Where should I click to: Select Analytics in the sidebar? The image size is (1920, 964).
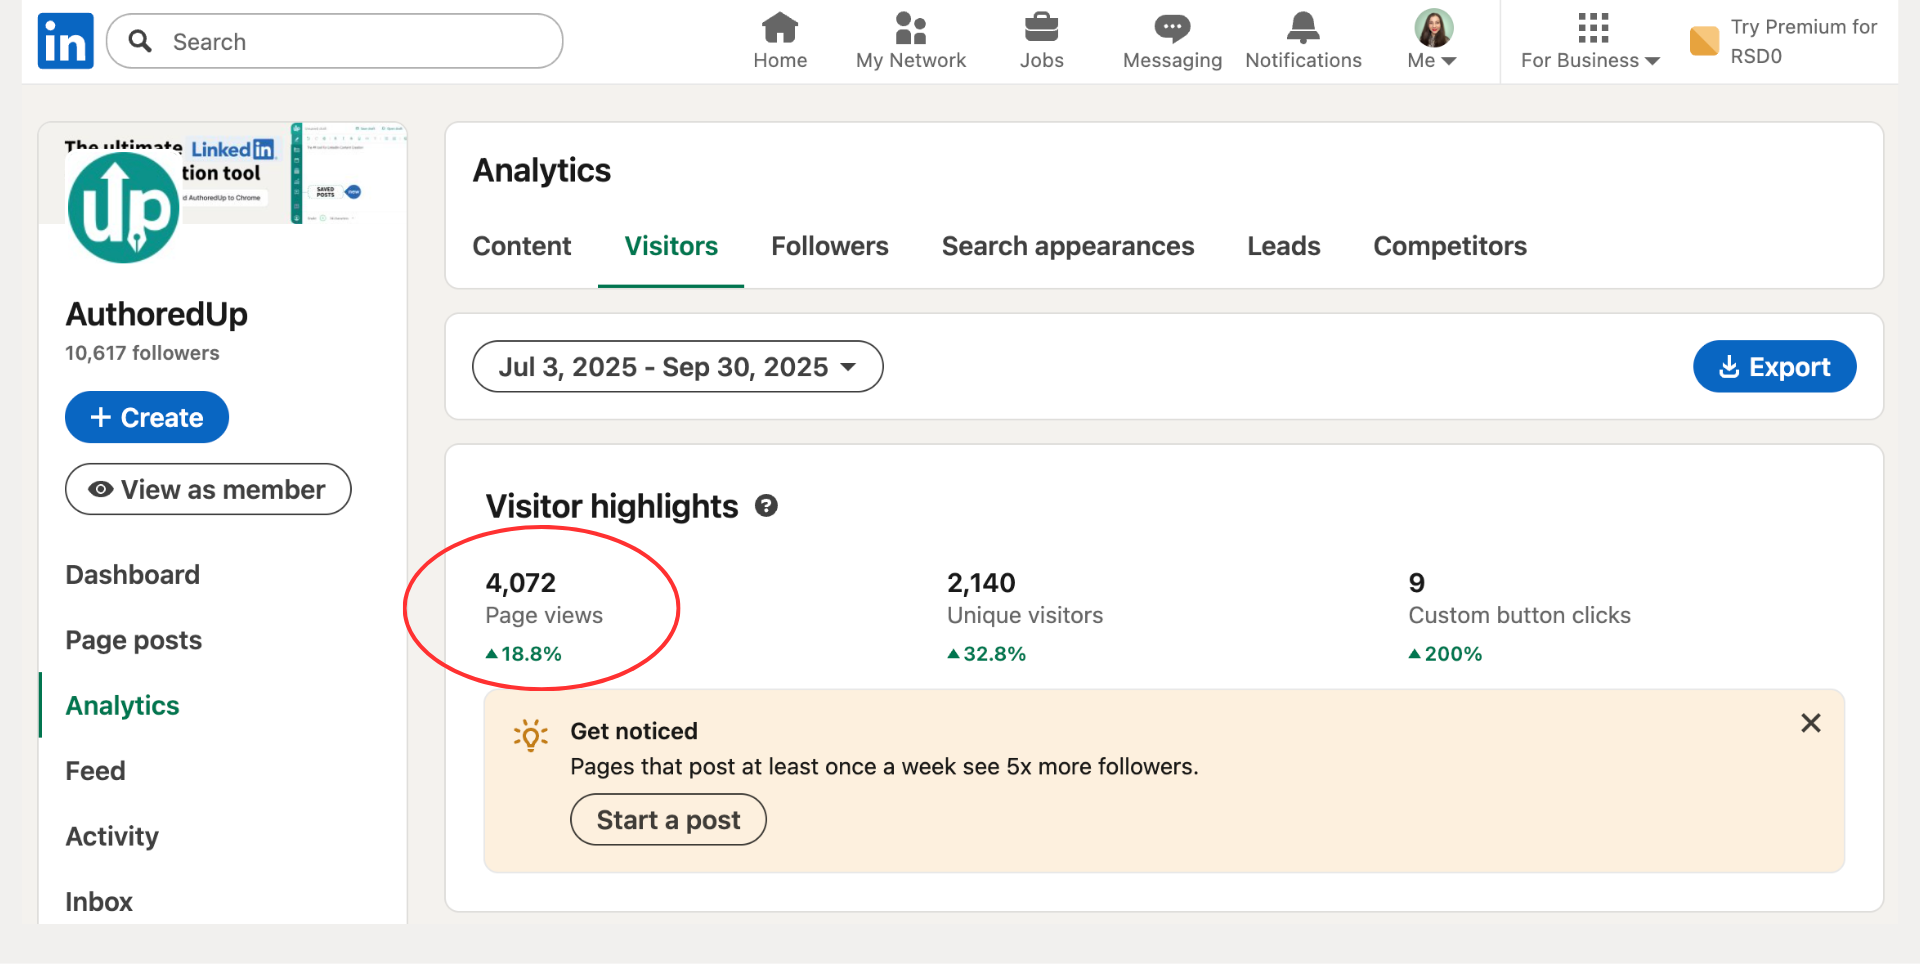[123, 706]
